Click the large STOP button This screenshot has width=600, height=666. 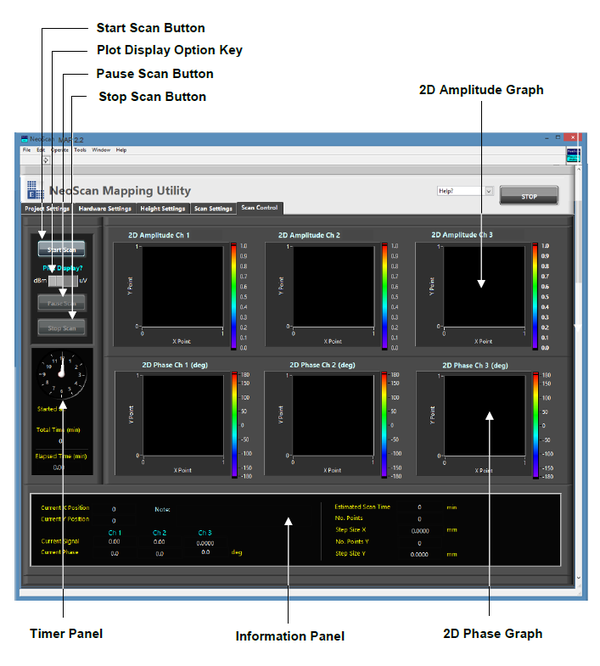(529, 196)
